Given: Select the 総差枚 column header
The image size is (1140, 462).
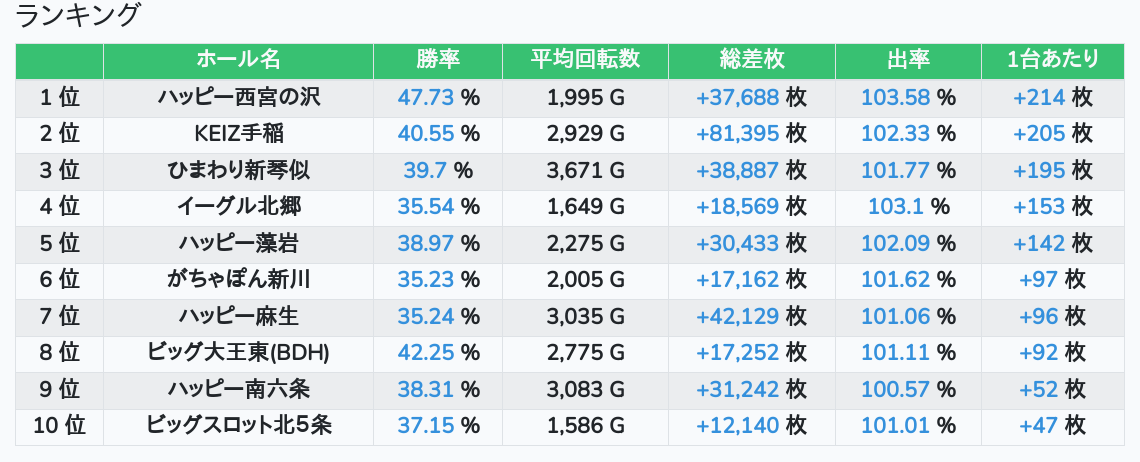Looking at the screenshot, I should click(751, 60).
